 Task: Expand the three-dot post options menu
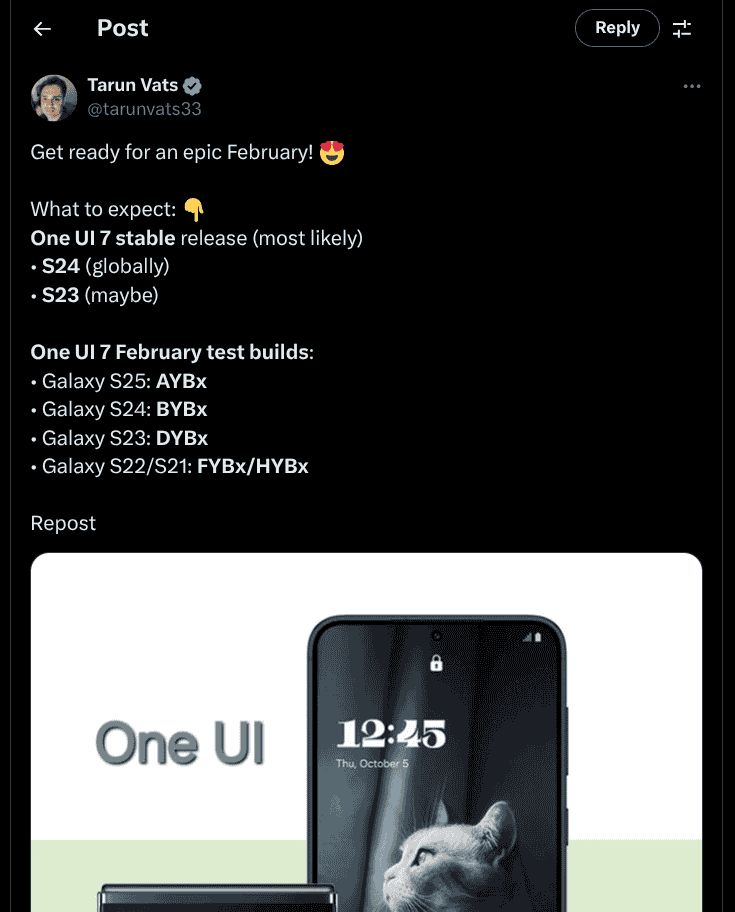point(692,86)
